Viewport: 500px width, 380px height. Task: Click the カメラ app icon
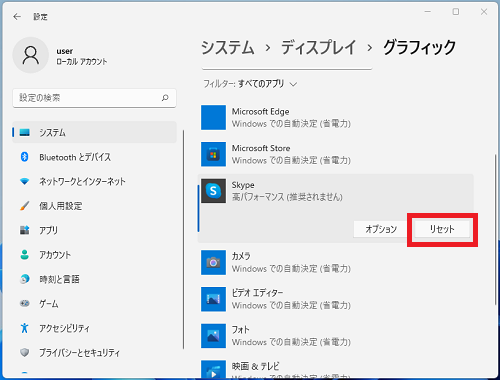[213, 262]
